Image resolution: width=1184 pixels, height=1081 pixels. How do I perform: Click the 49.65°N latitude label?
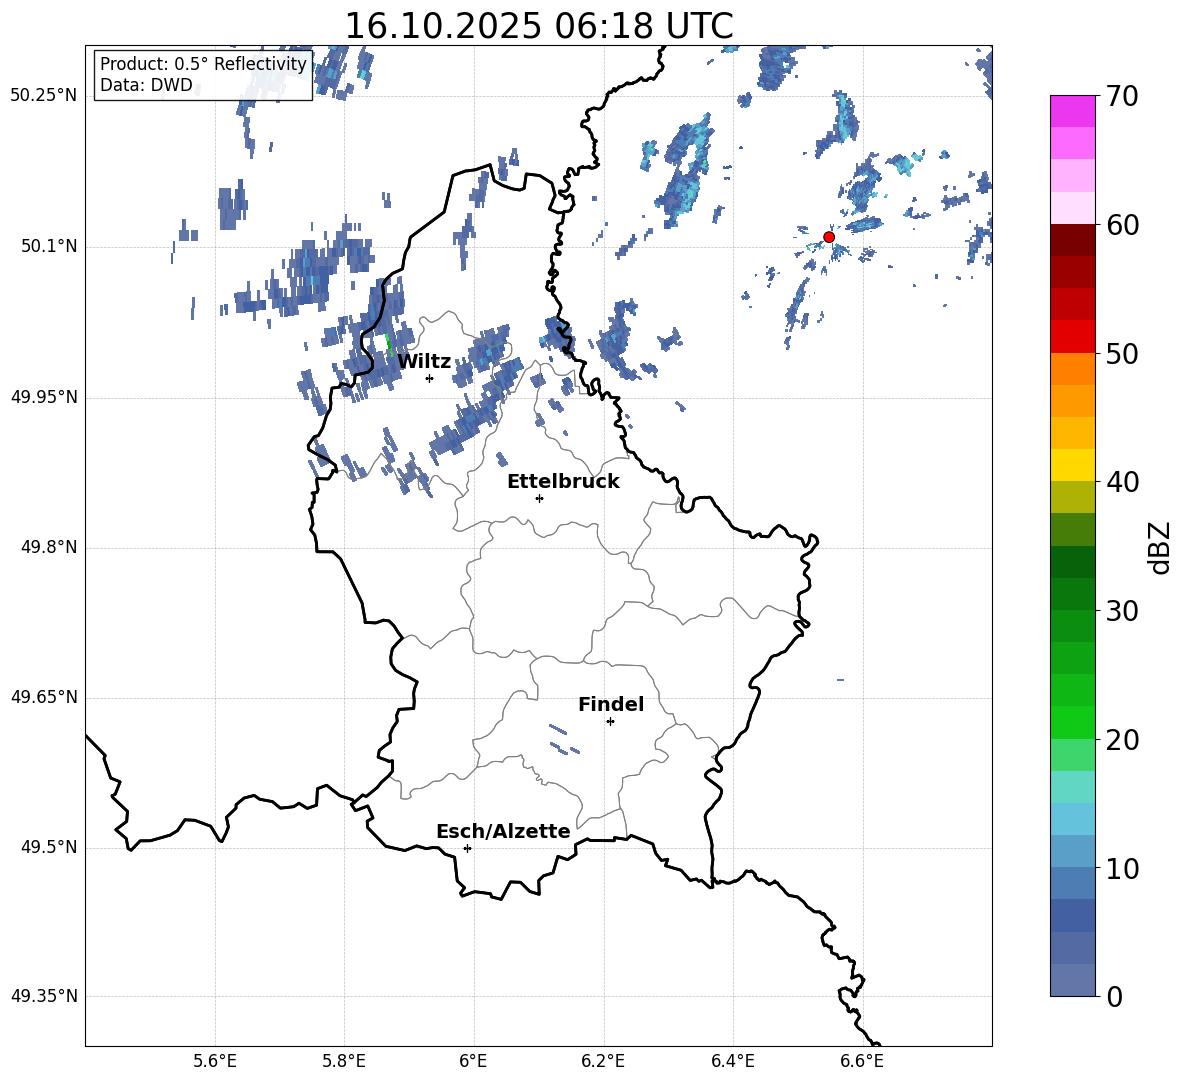(x=44, y=697)
